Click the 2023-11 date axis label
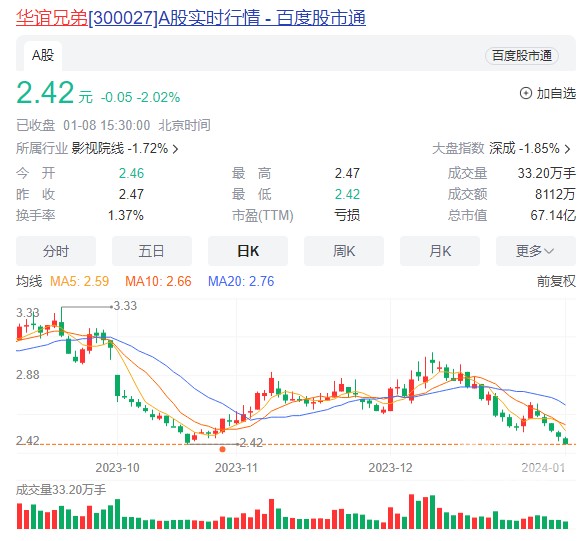The image size is (578, 541). click(236, 468)
